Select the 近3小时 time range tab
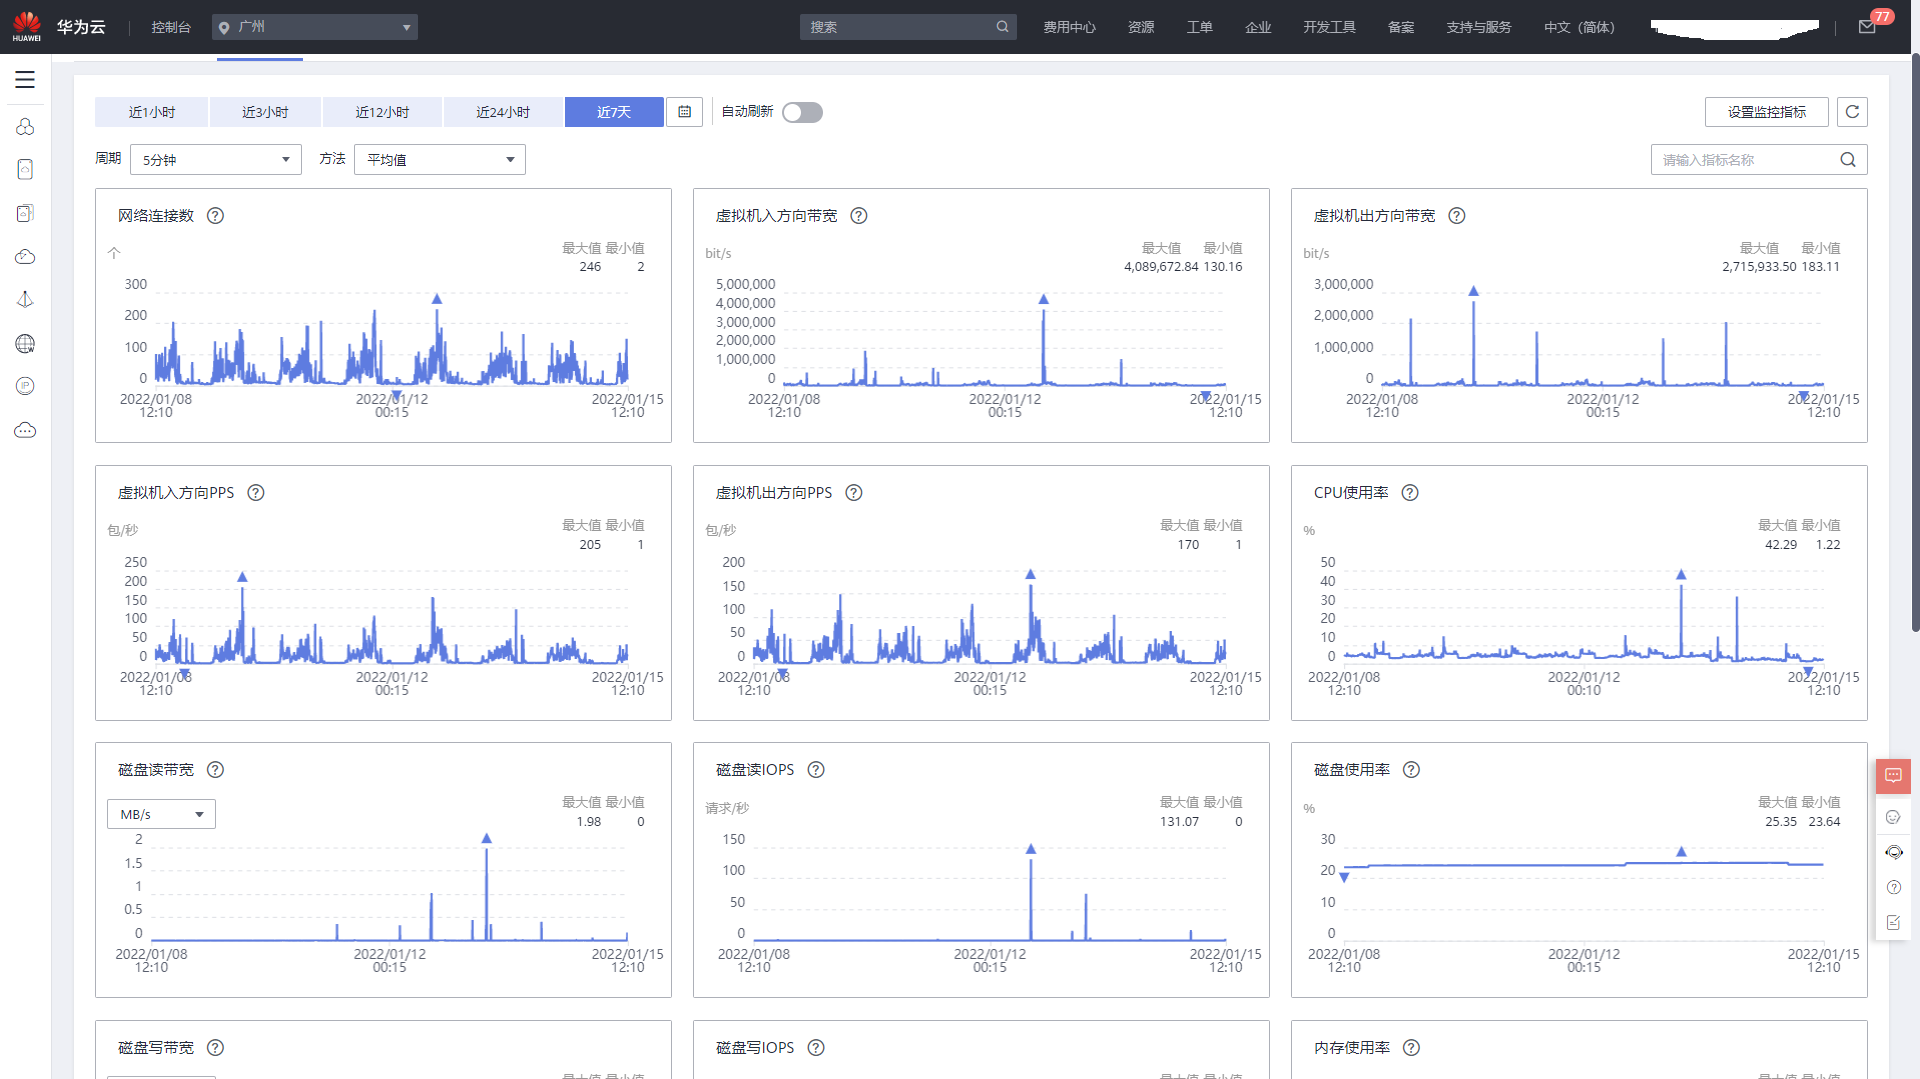 265,112
